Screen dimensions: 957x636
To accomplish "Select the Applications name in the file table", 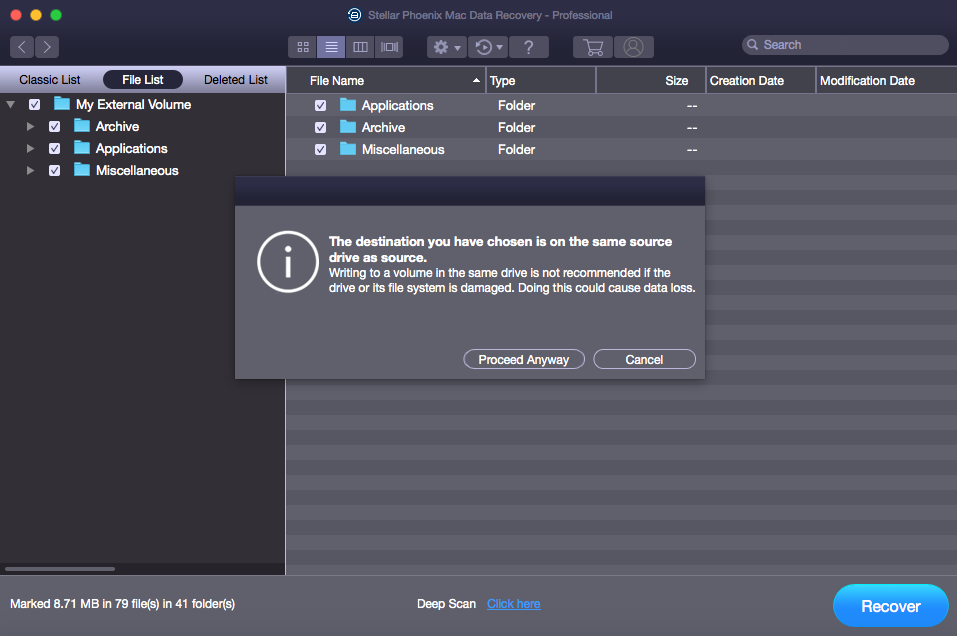I will click(397, 106).
